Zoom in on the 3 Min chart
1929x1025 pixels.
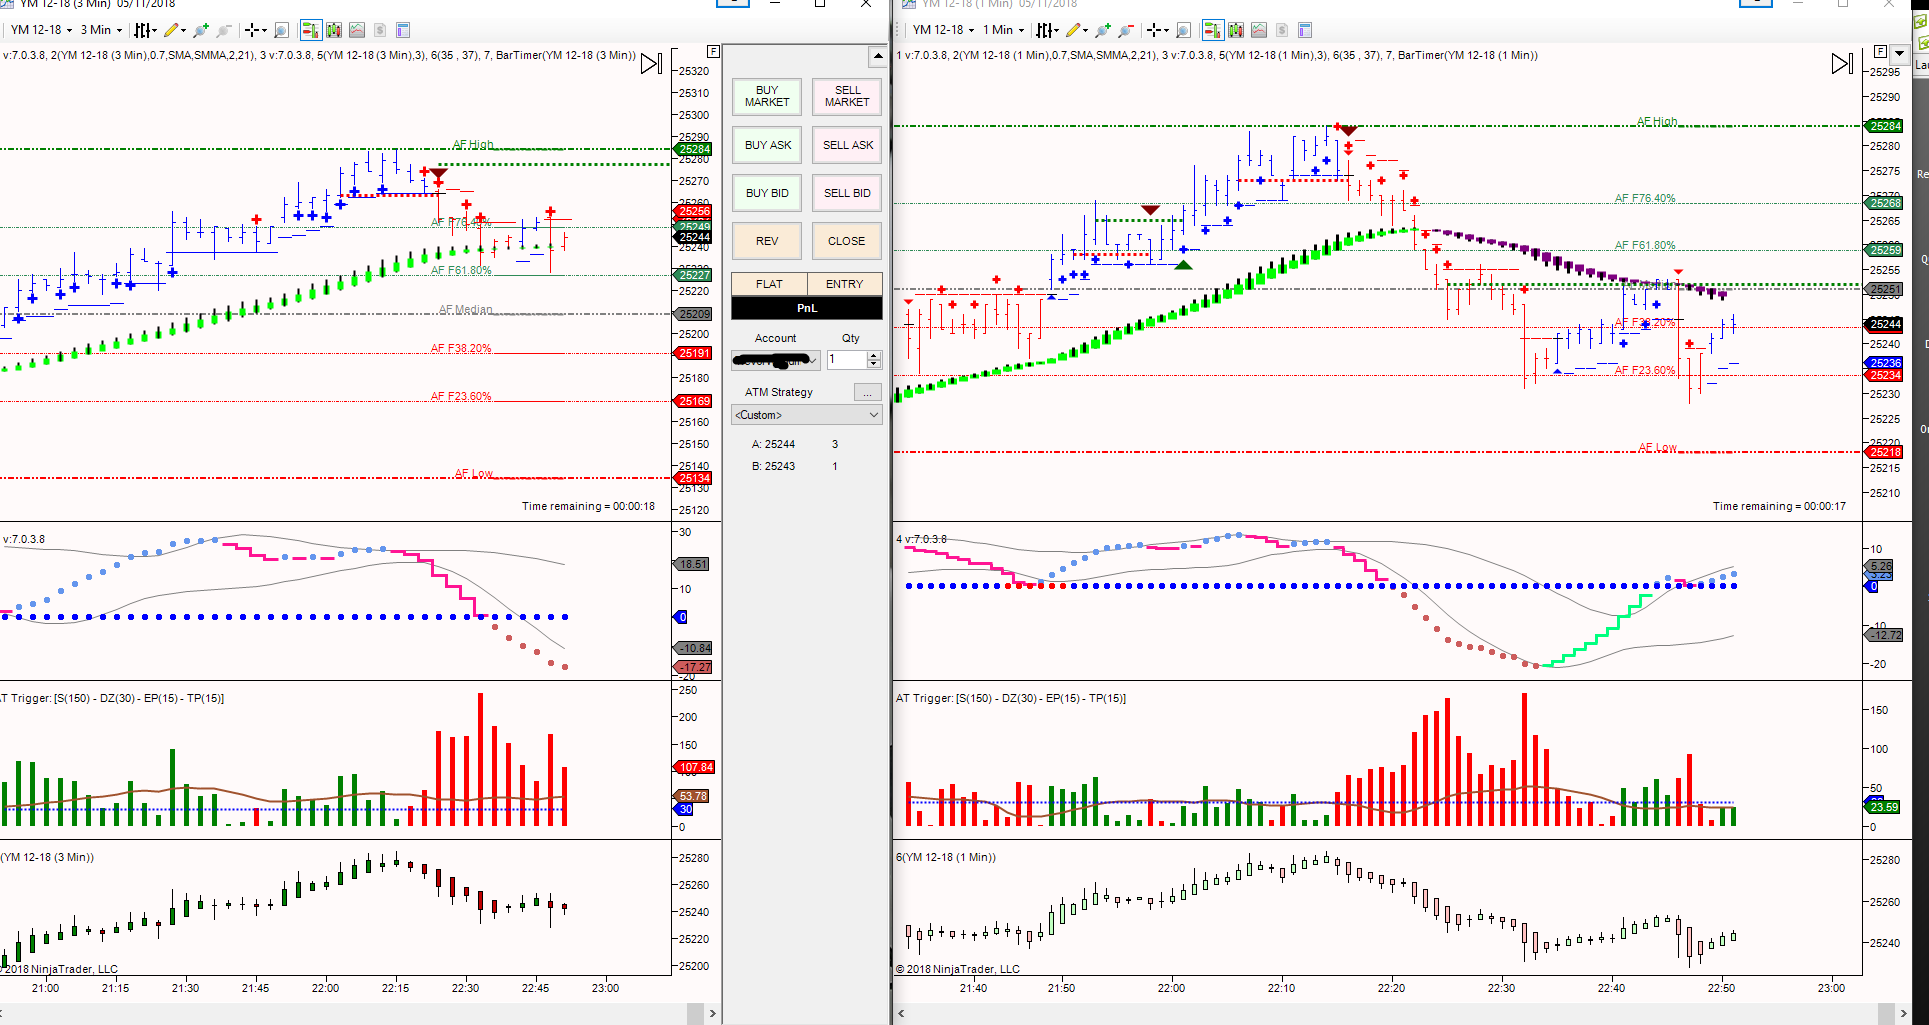pos(201,30)
